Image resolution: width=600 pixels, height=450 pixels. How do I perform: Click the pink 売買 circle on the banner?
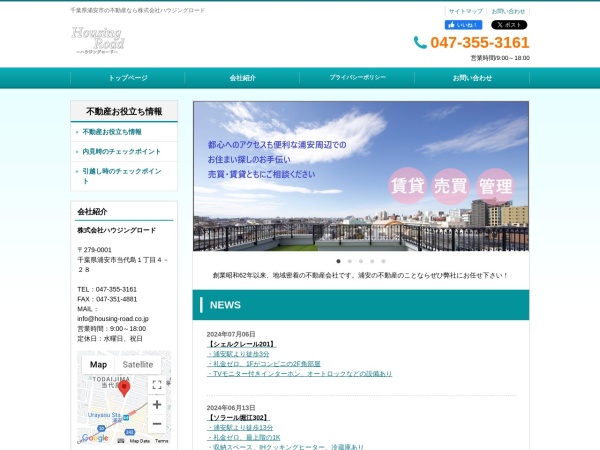[x=451, y=186]
